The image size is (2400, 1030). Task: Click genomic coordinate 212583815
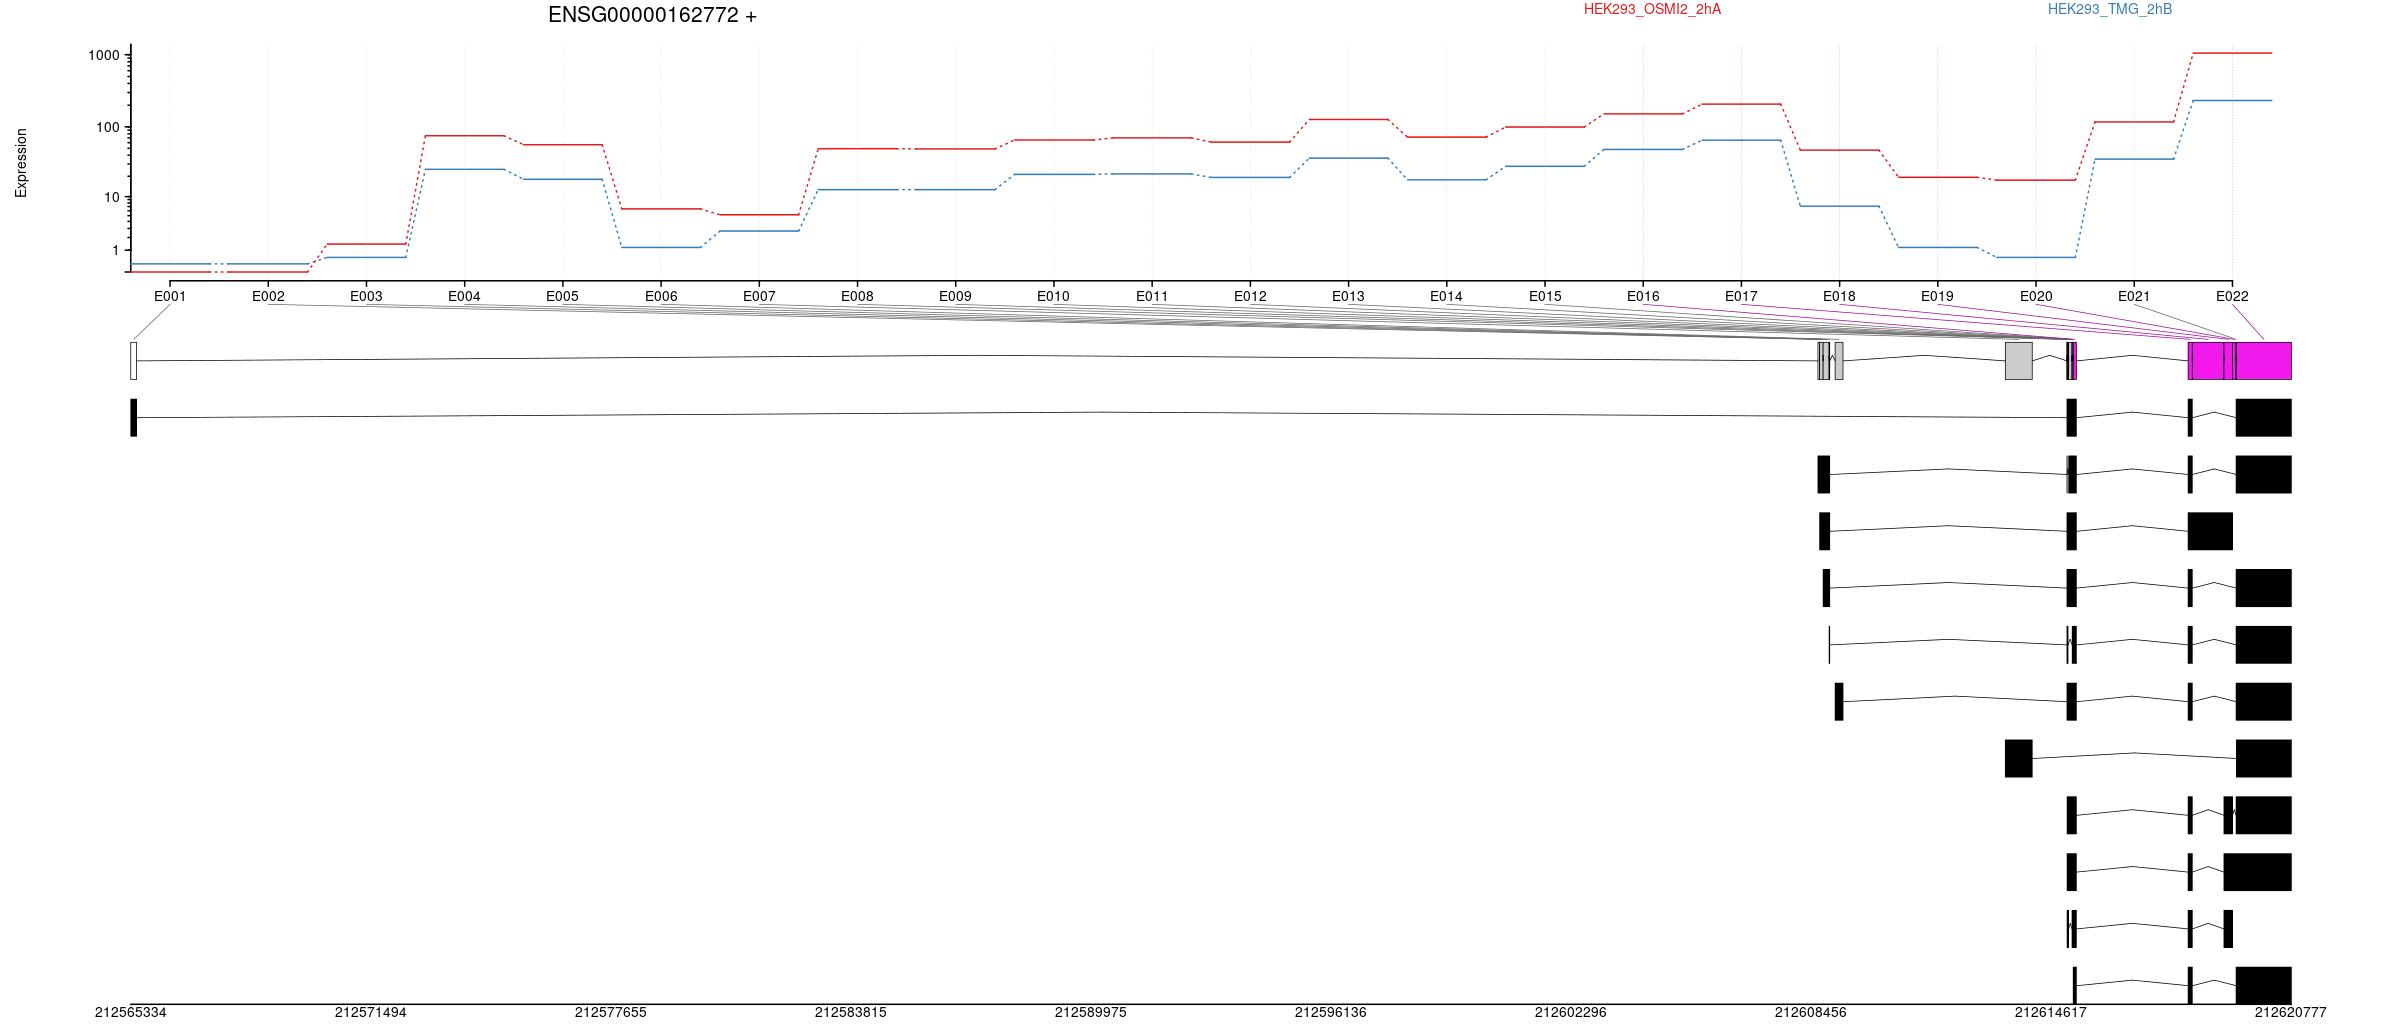[x=851, y=1013]
